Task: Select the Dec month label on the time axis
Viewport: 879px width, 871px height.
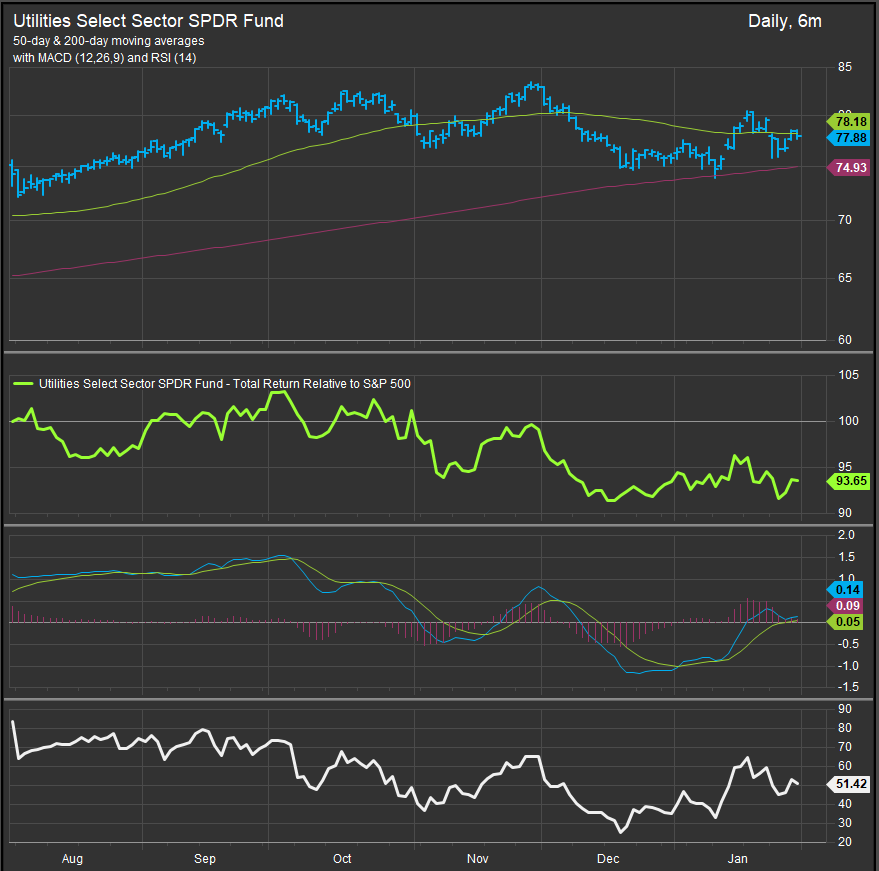Action: point(608,859)
